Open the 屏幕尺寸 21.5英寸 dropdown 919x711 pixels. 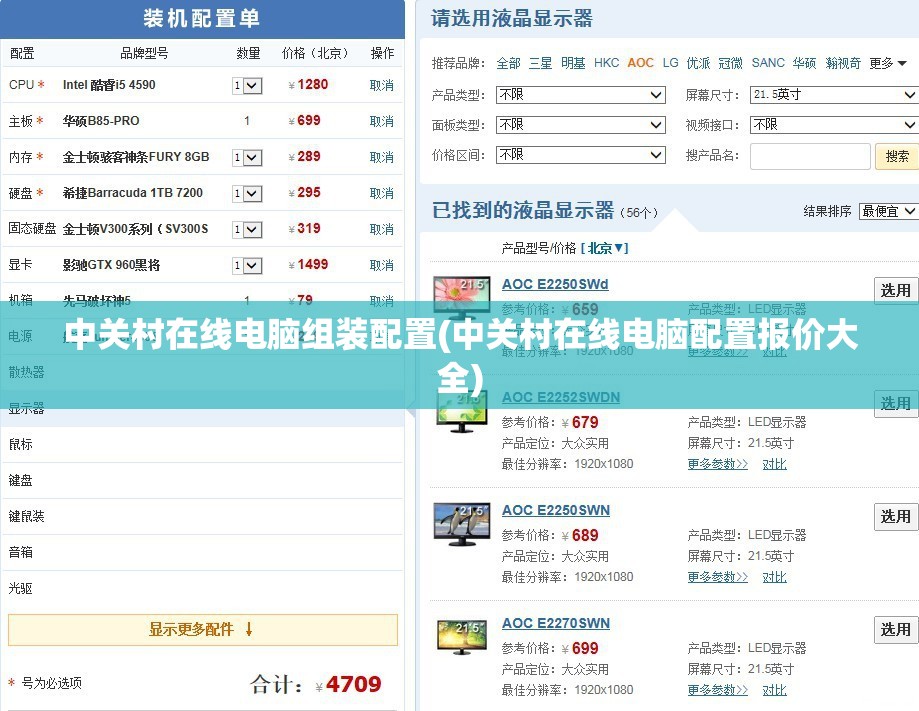(x=834, y=94)
